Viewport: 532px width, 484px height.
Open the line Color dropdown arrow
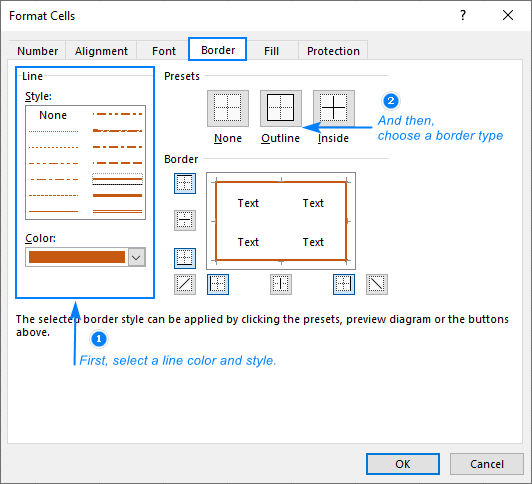pos(136,257)
